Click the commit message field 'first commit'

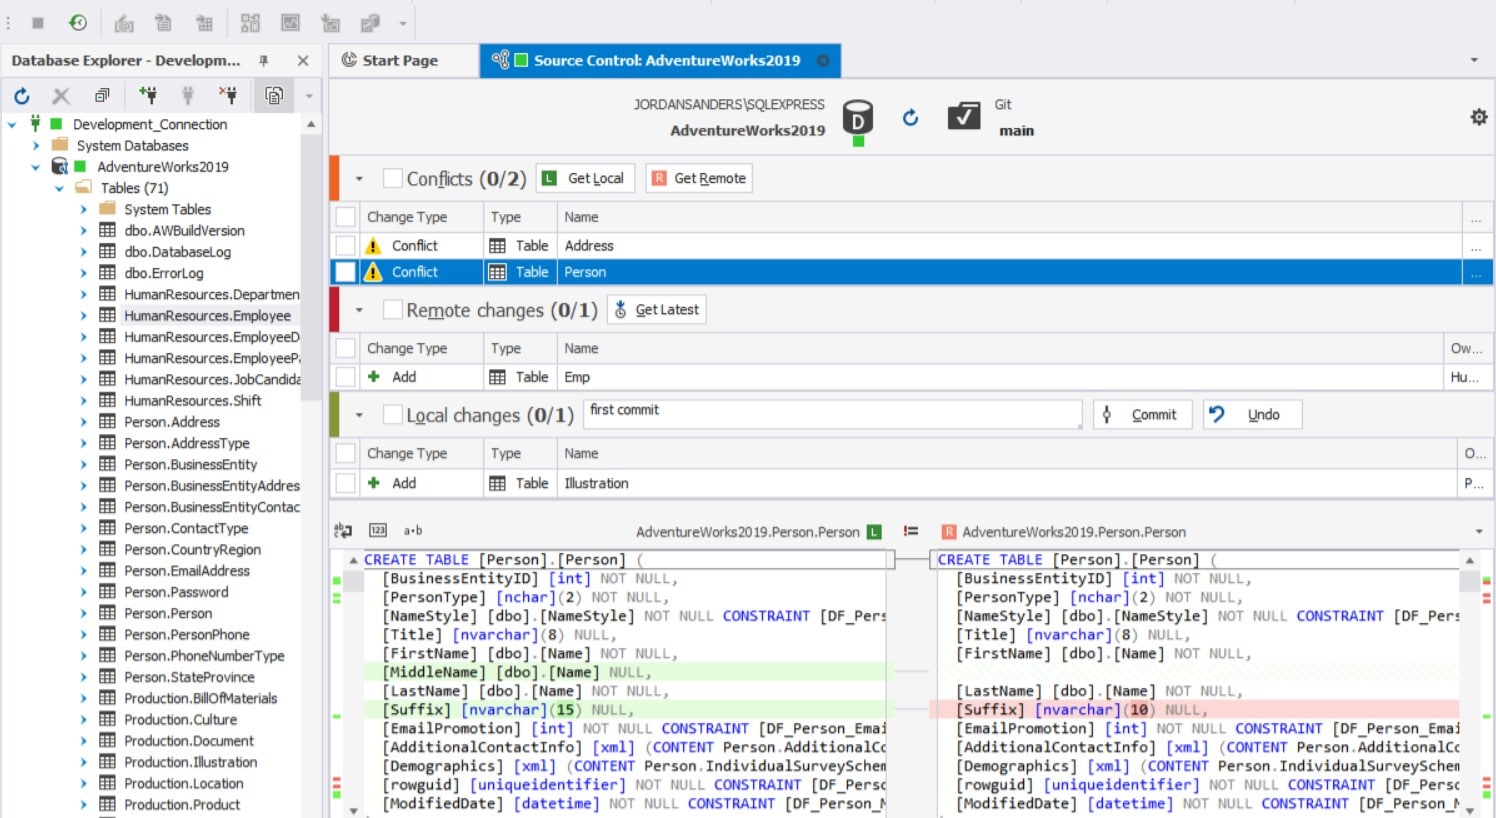click(x=833, y=414)
